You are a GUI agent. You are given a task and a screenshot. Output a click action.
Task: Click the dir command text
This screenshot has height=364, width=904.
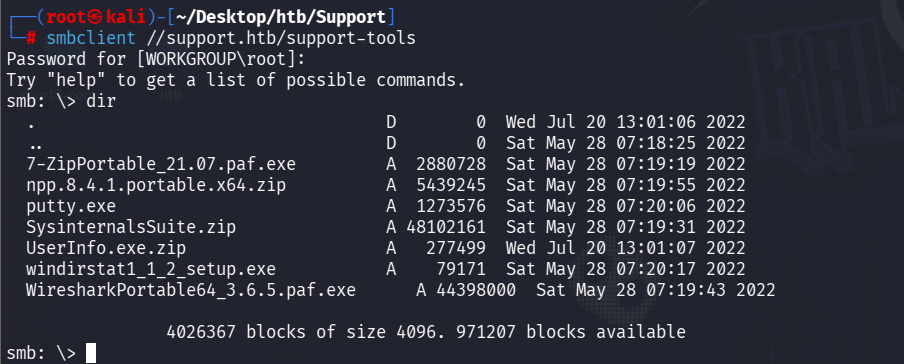[101, 101]
